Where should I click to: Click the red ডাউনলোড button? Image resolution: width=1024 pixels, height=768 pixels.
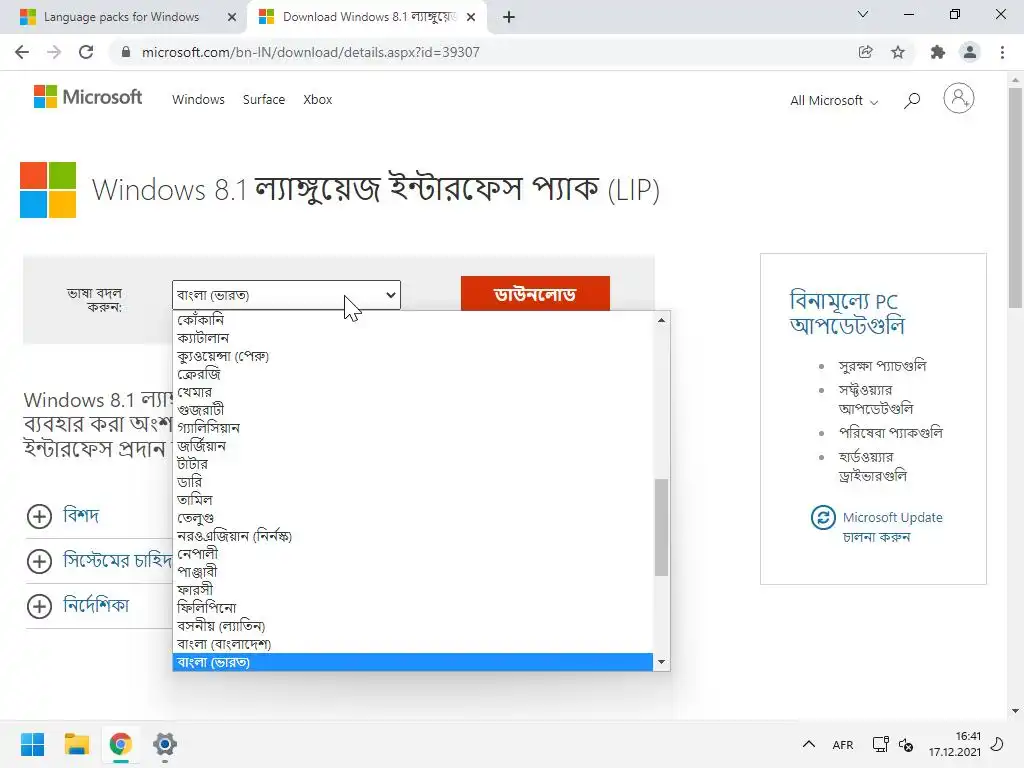(x=535, y=295)
